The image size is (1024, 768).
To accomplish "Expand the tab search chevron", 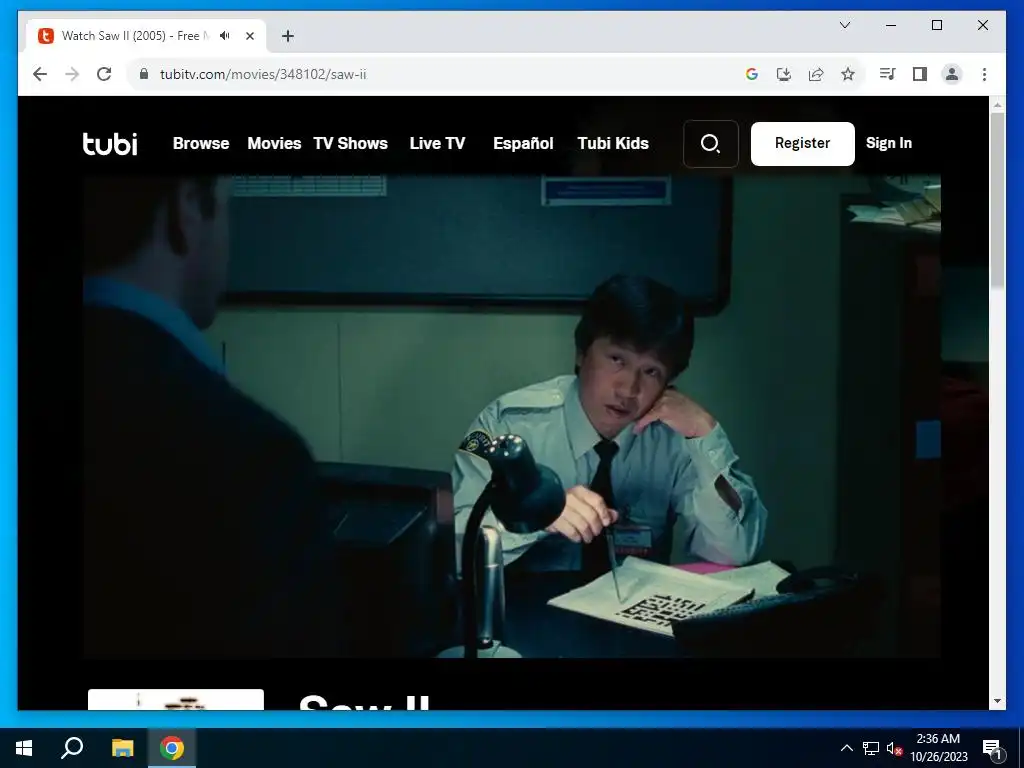I will 845,25.
